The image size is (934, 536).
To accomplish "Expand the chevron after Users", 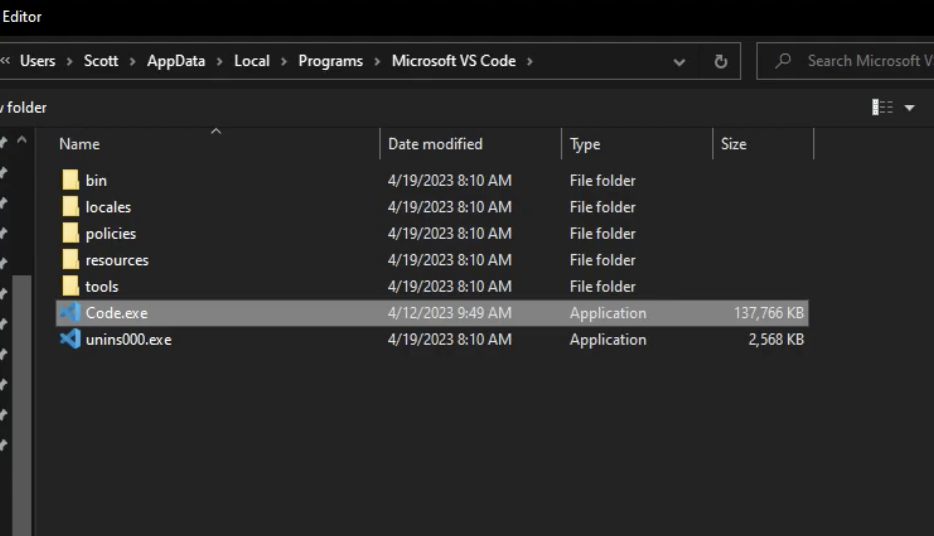I will click(69, 61).
